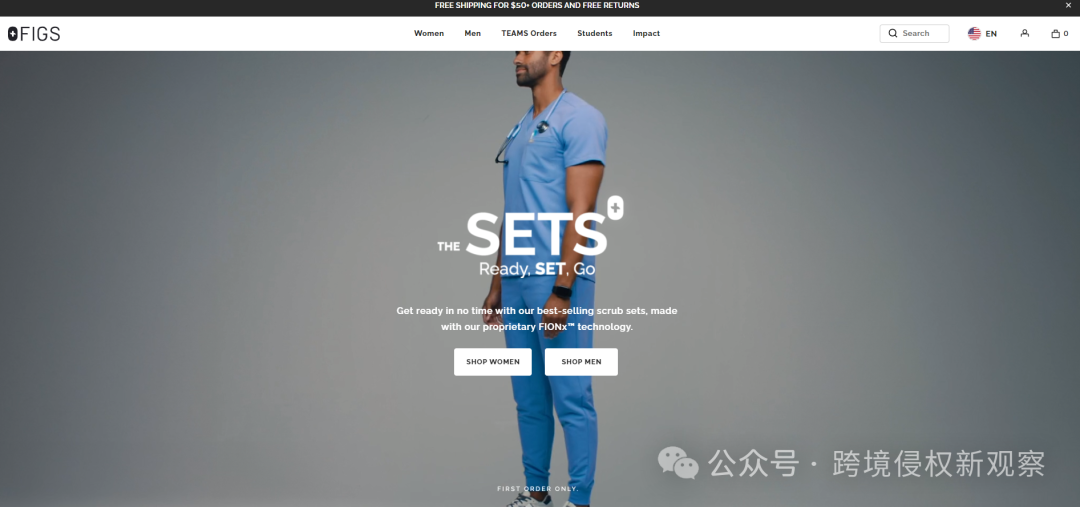Open the Women navigation menu

pos(428,33)
